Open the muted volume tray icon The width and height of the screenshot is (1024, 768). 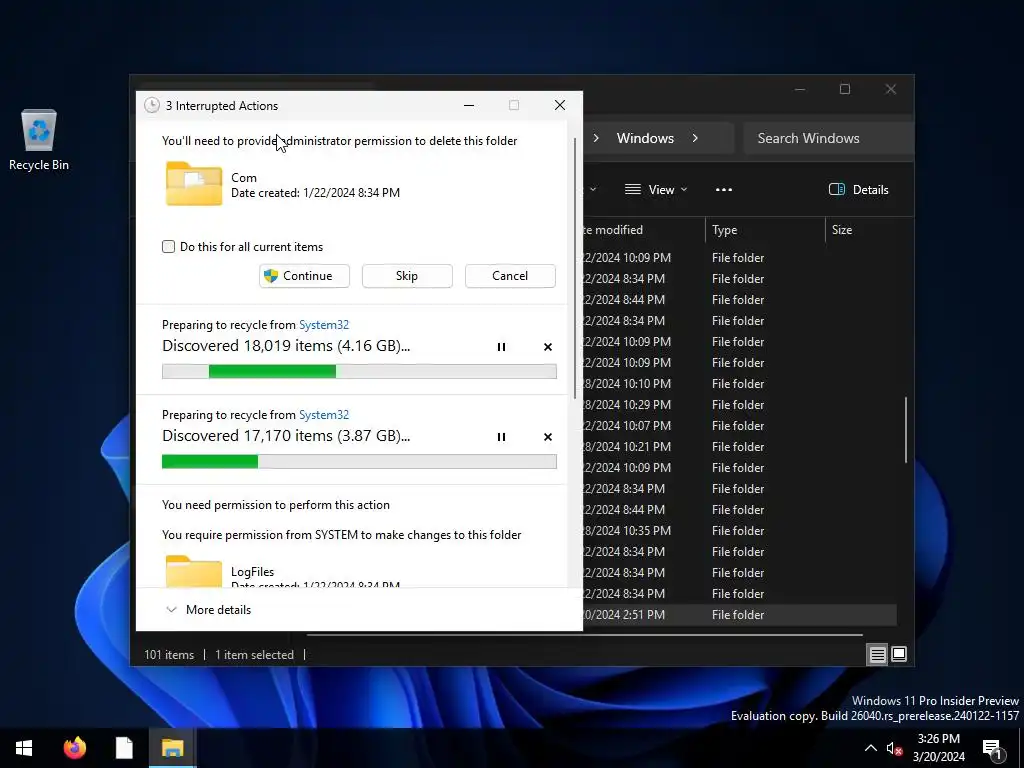[x=894, y=748]
